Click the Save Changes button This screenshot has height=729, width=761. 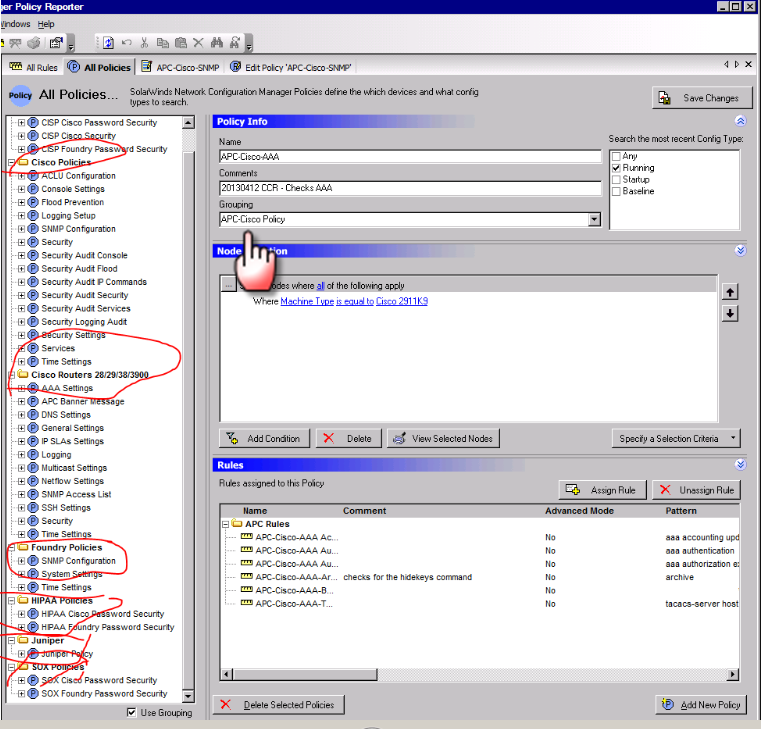[702, 98]
